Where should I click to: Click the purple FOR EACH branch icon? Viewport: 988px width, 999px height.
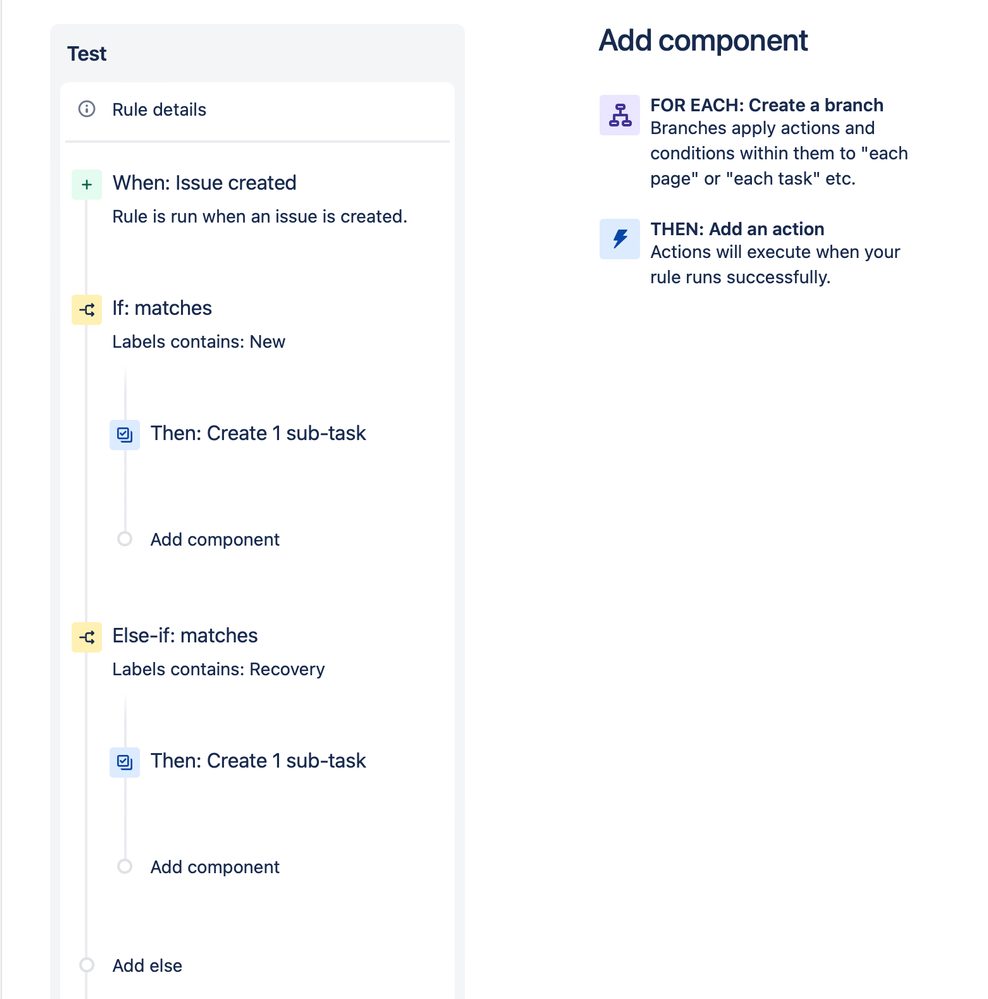pyautogui.click(x=619, y=115)
